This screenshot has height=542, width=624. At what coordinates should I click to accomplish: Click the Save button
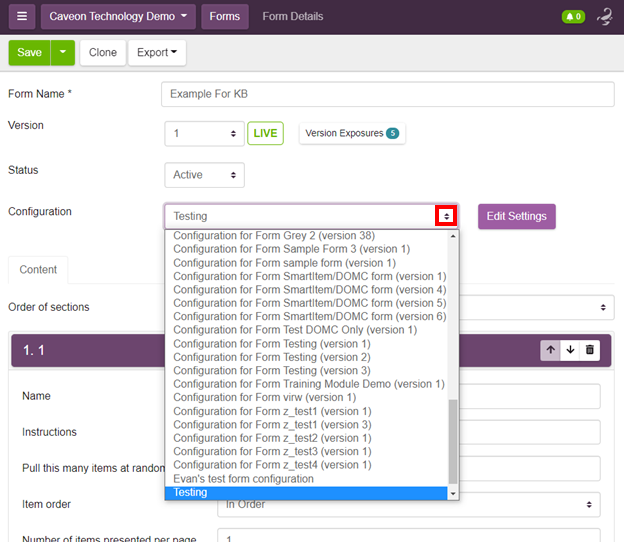pos(29,52)
